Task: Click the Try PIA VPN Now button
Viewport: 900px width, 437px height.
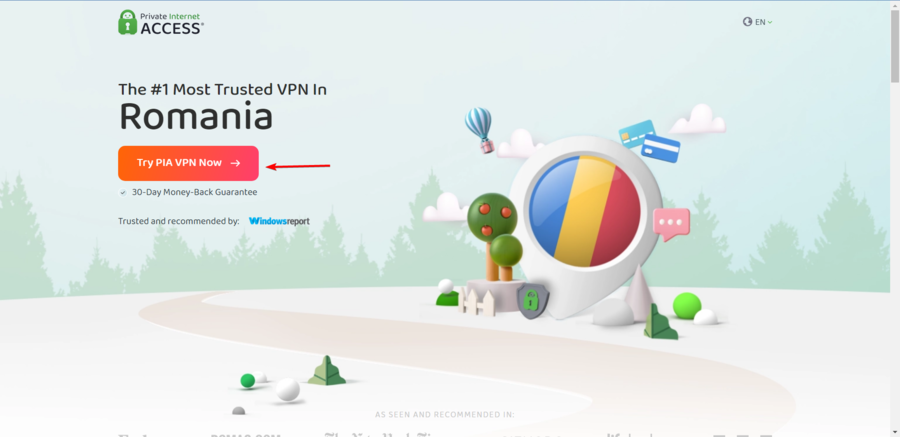Action: pyautogui.click(x=188, y=163)
